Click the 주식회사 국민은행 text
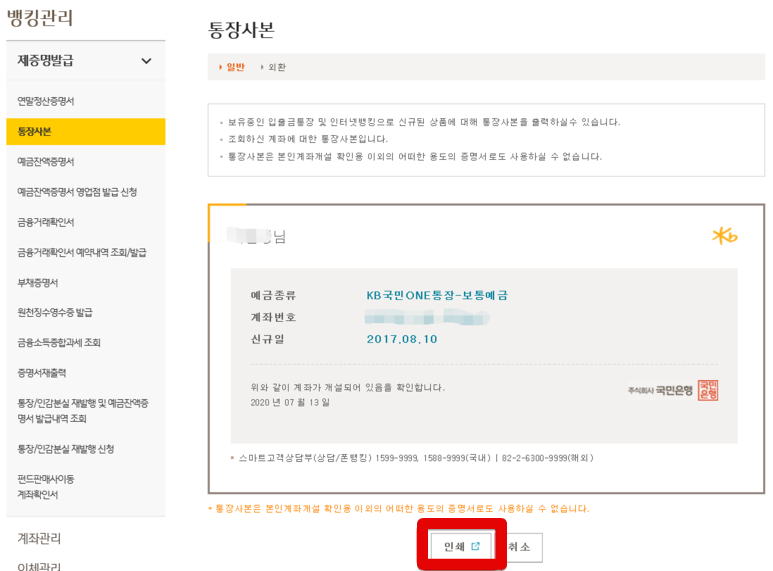The height and width of the screenshot is (571, 773). 661,391
